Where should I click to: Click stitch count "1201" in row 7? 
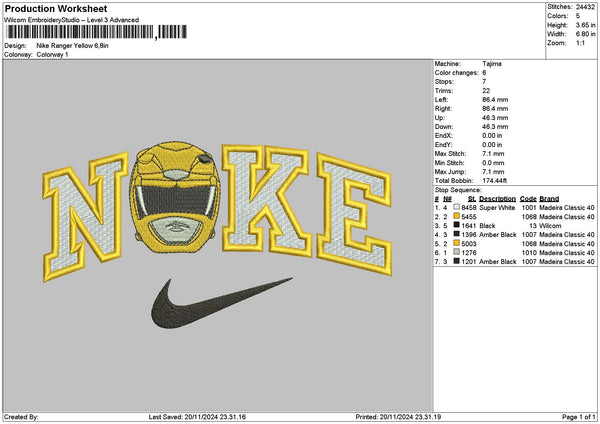[x=469, y=262]
